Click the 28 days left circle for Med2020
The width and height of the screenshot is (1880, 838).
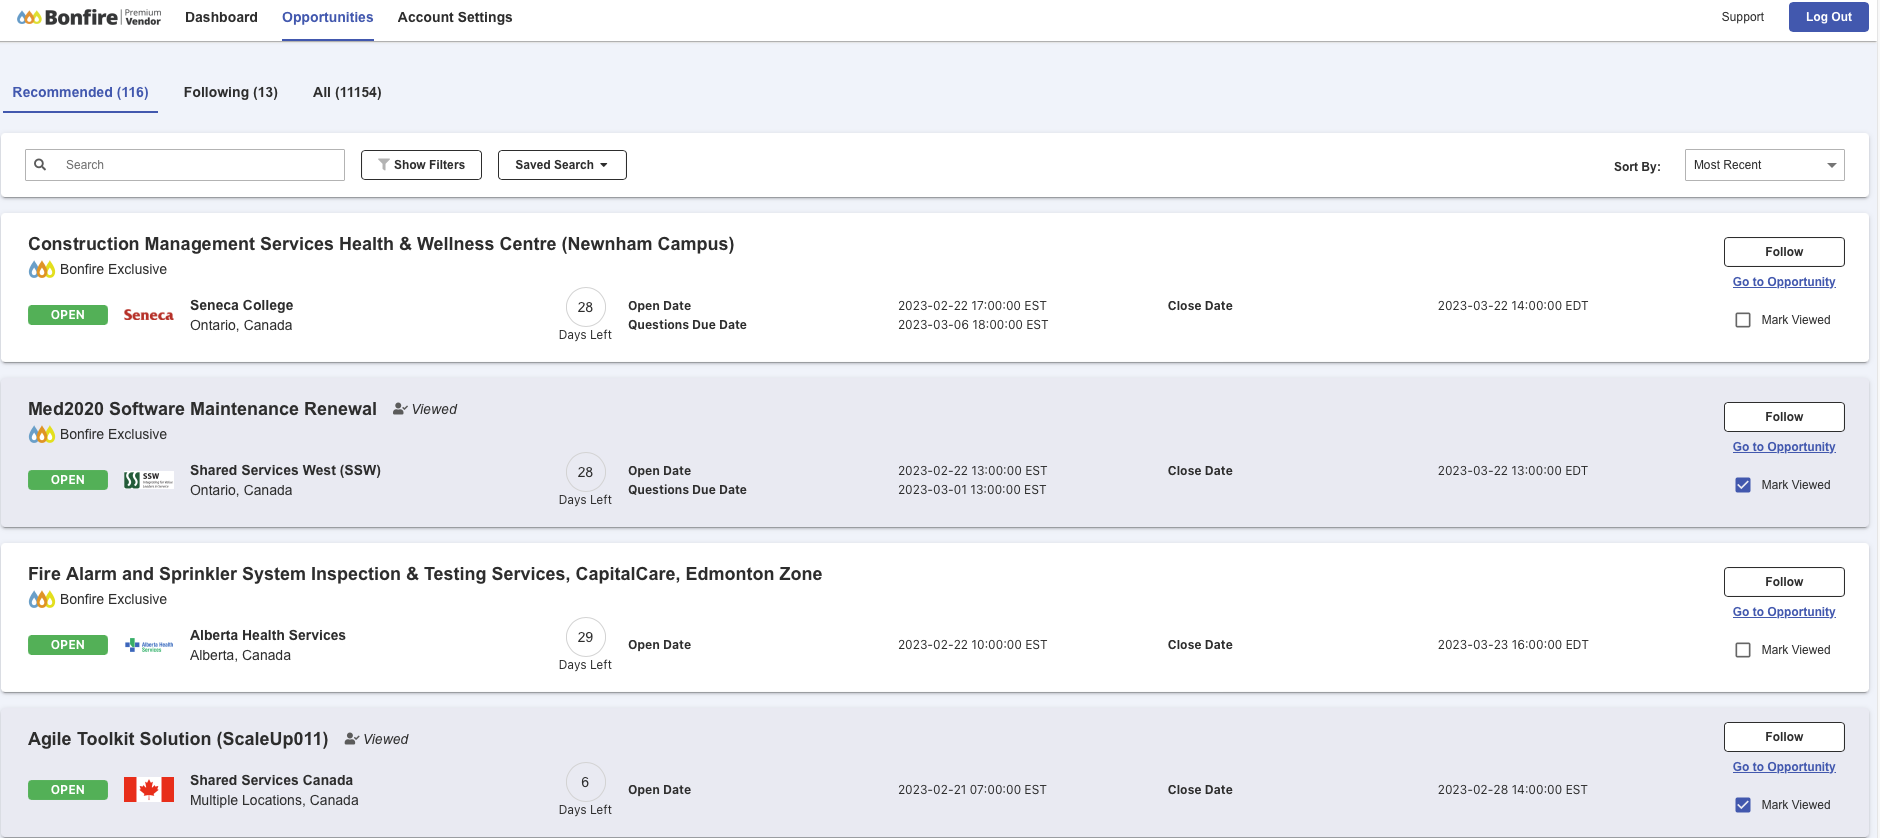585,472
